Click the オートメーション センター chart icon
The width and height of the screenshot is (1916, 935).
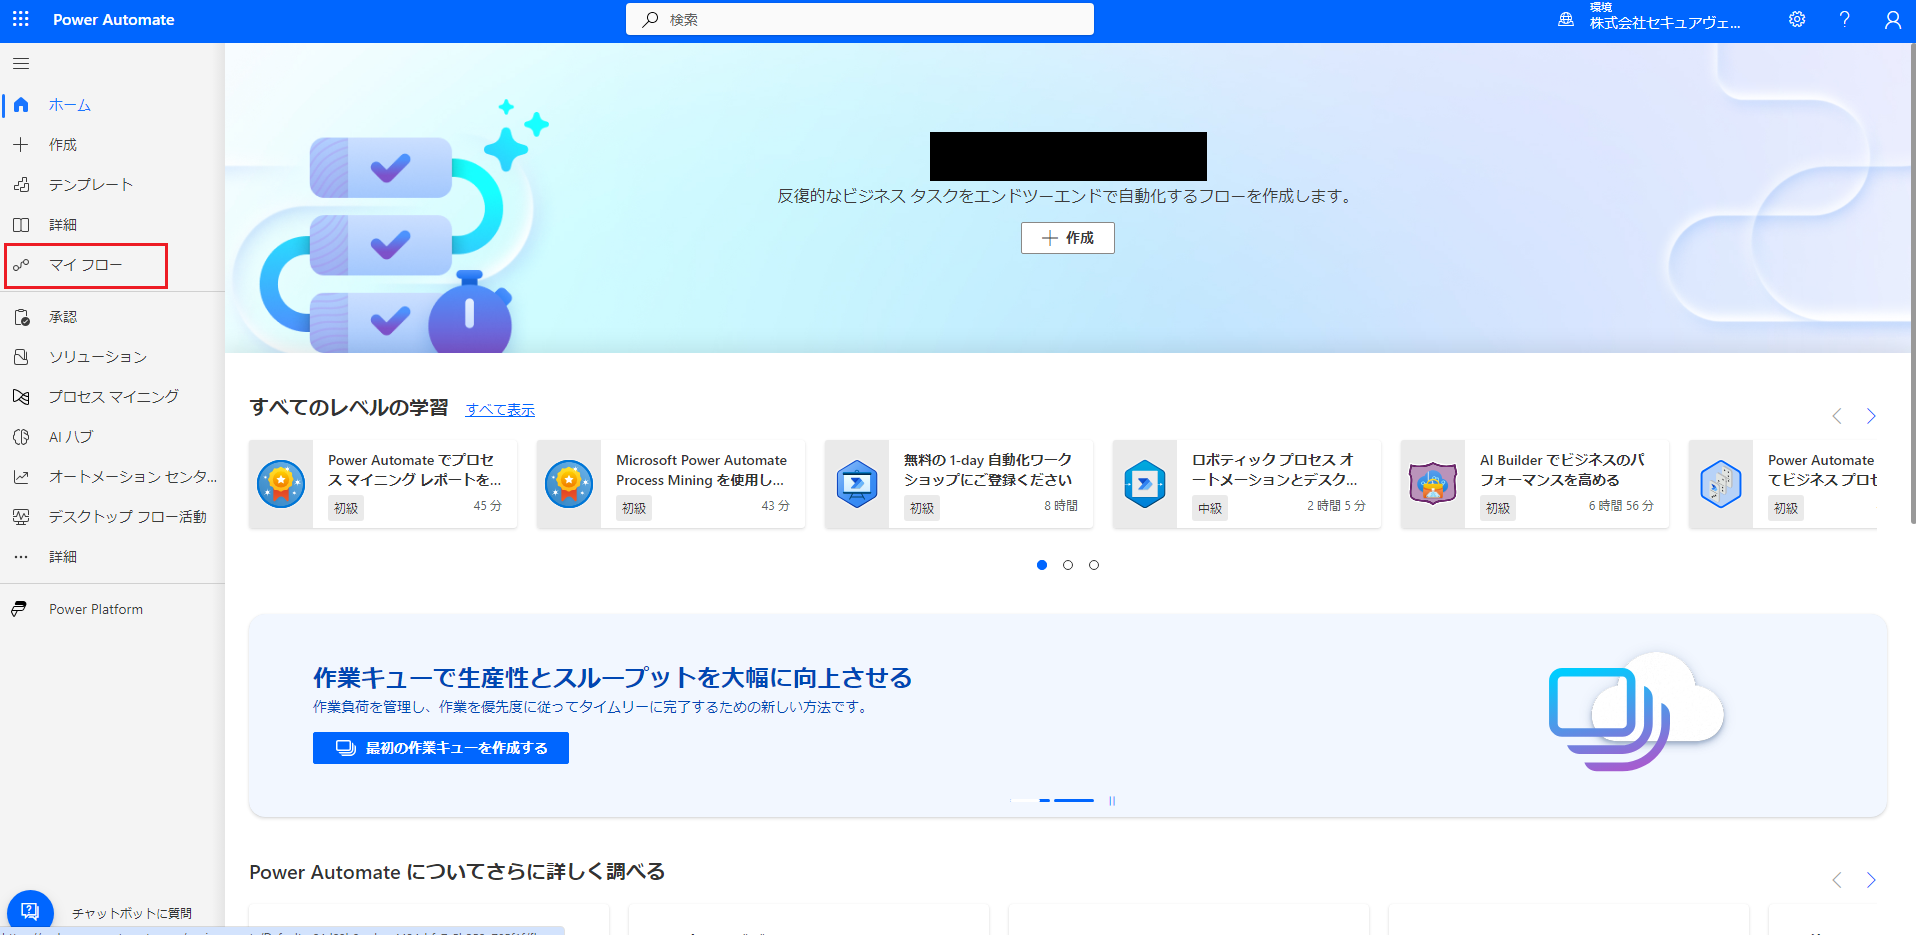tap(21, 477)
